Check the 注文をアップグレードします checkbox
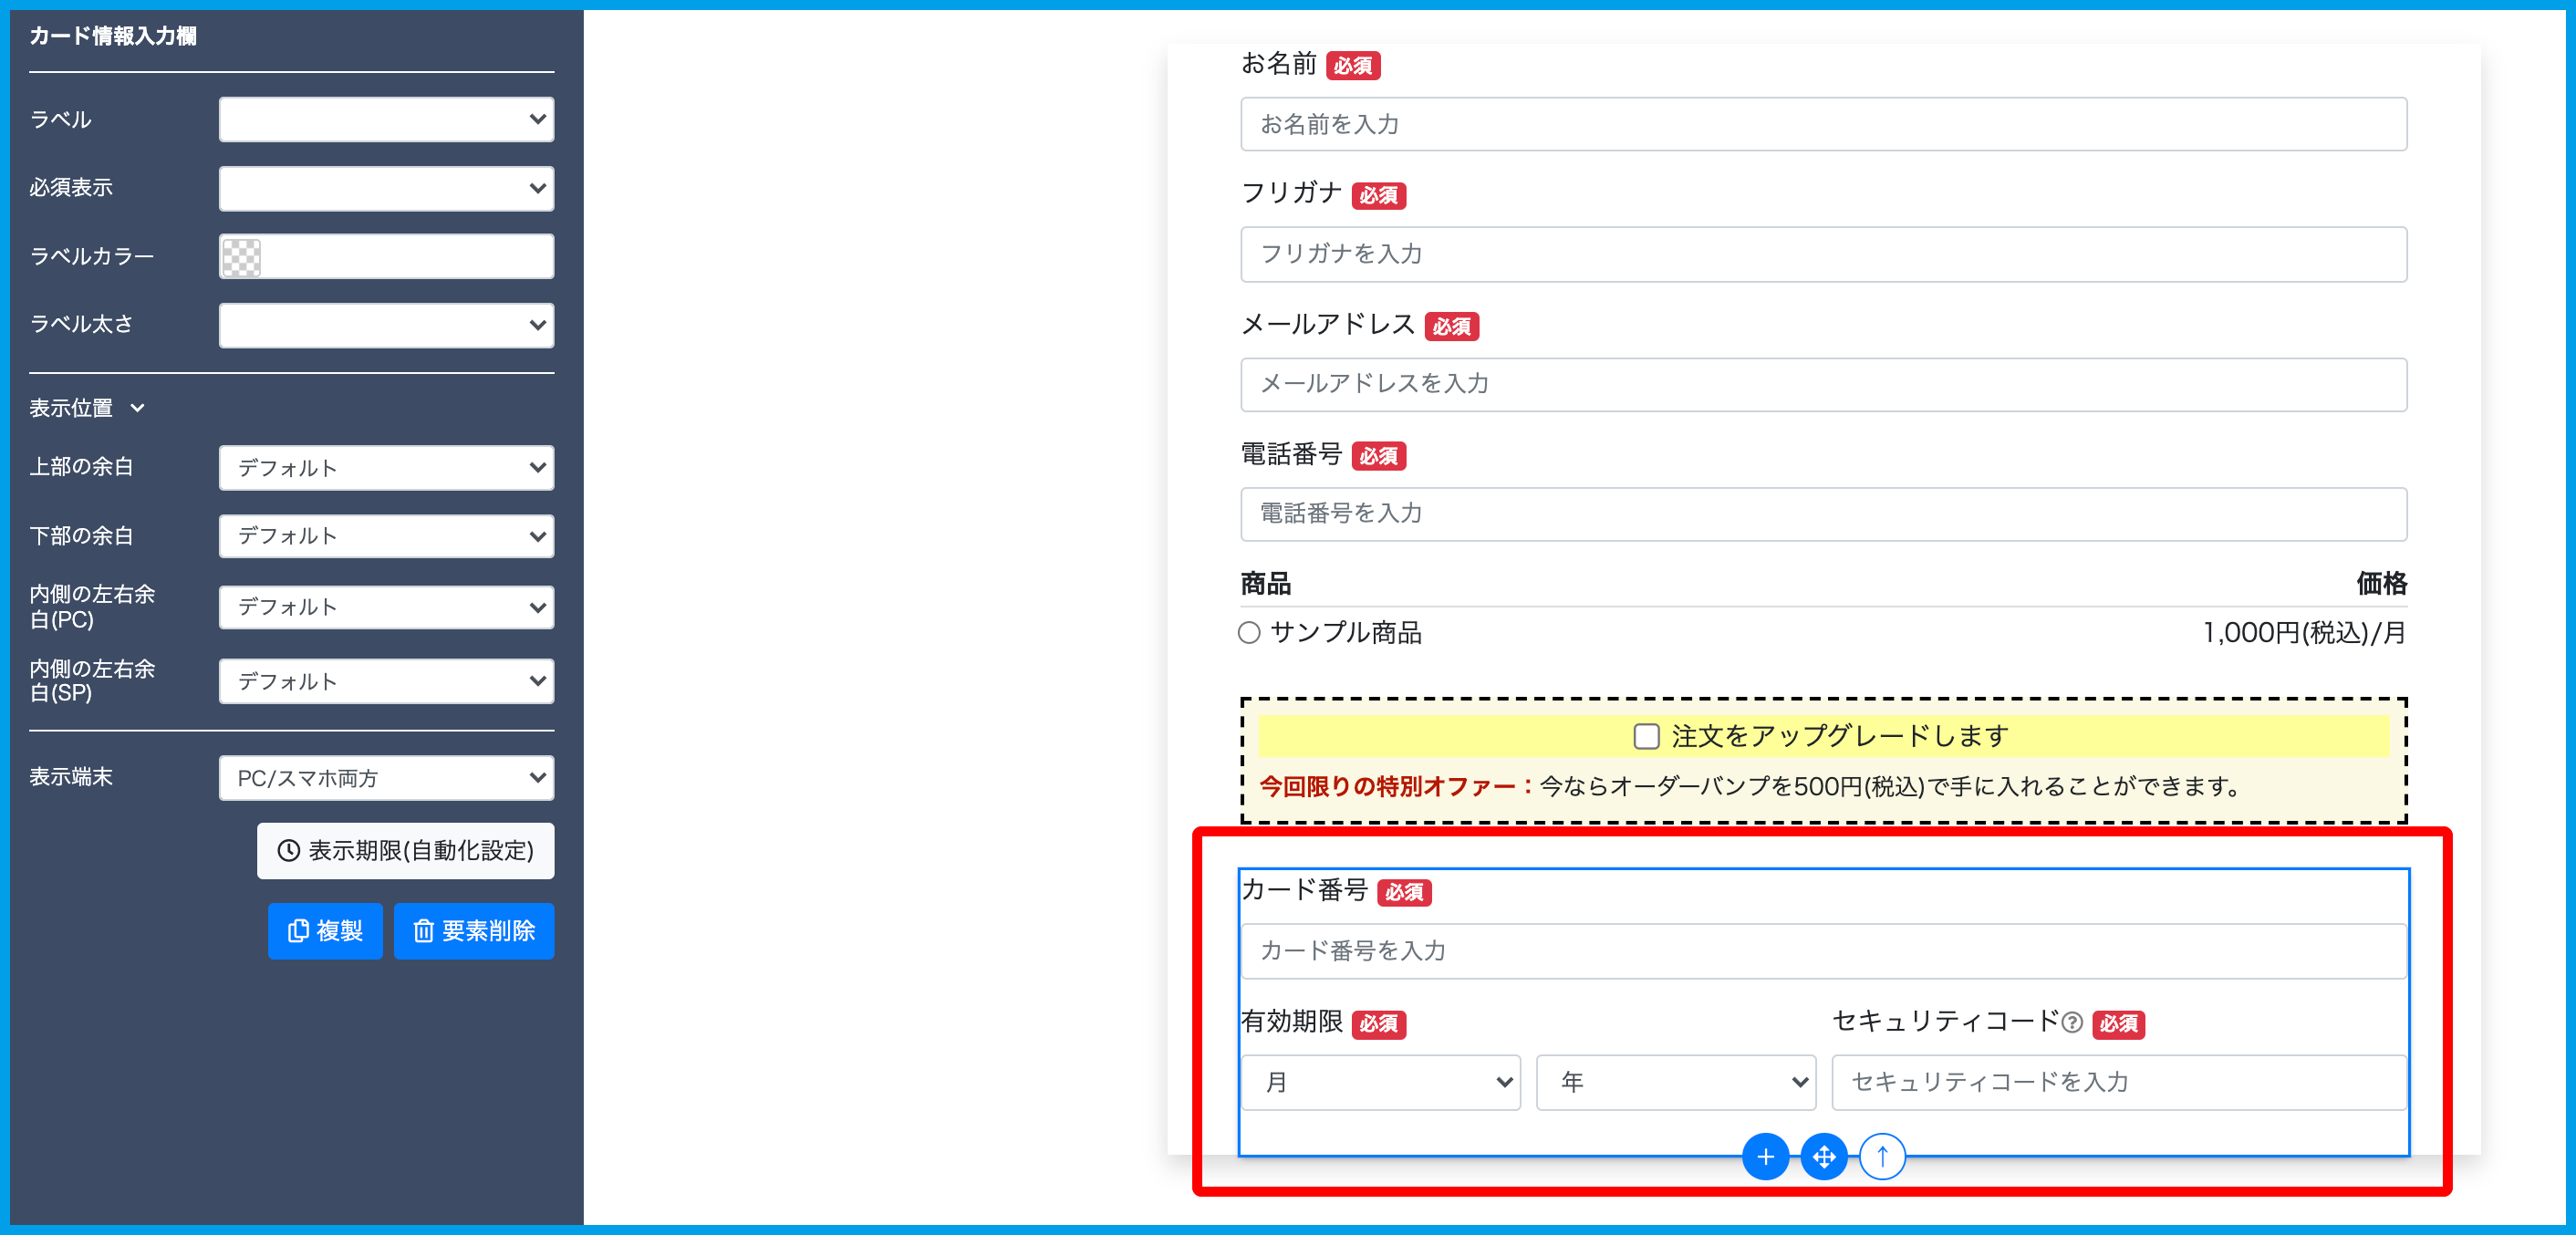This screenshot has height=1235, width=2576. tap(1646, 737)
